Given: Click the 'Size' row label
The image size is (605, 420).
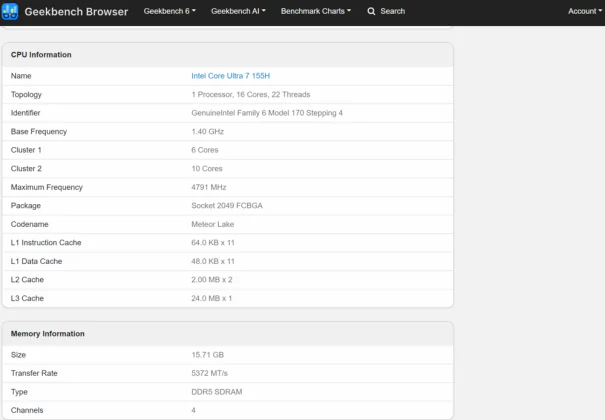Looking at the screenshot, I should [x=18, y=355].
